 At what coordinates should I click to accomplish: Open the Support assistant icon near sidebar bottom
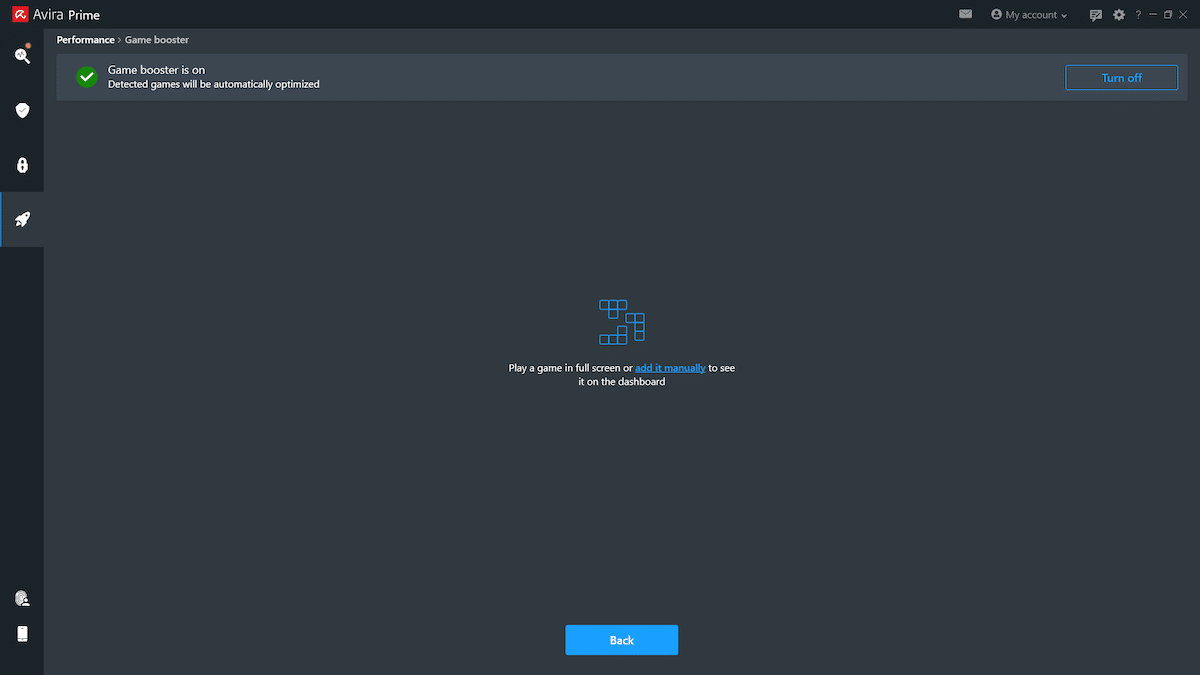[x=22, y=597]
